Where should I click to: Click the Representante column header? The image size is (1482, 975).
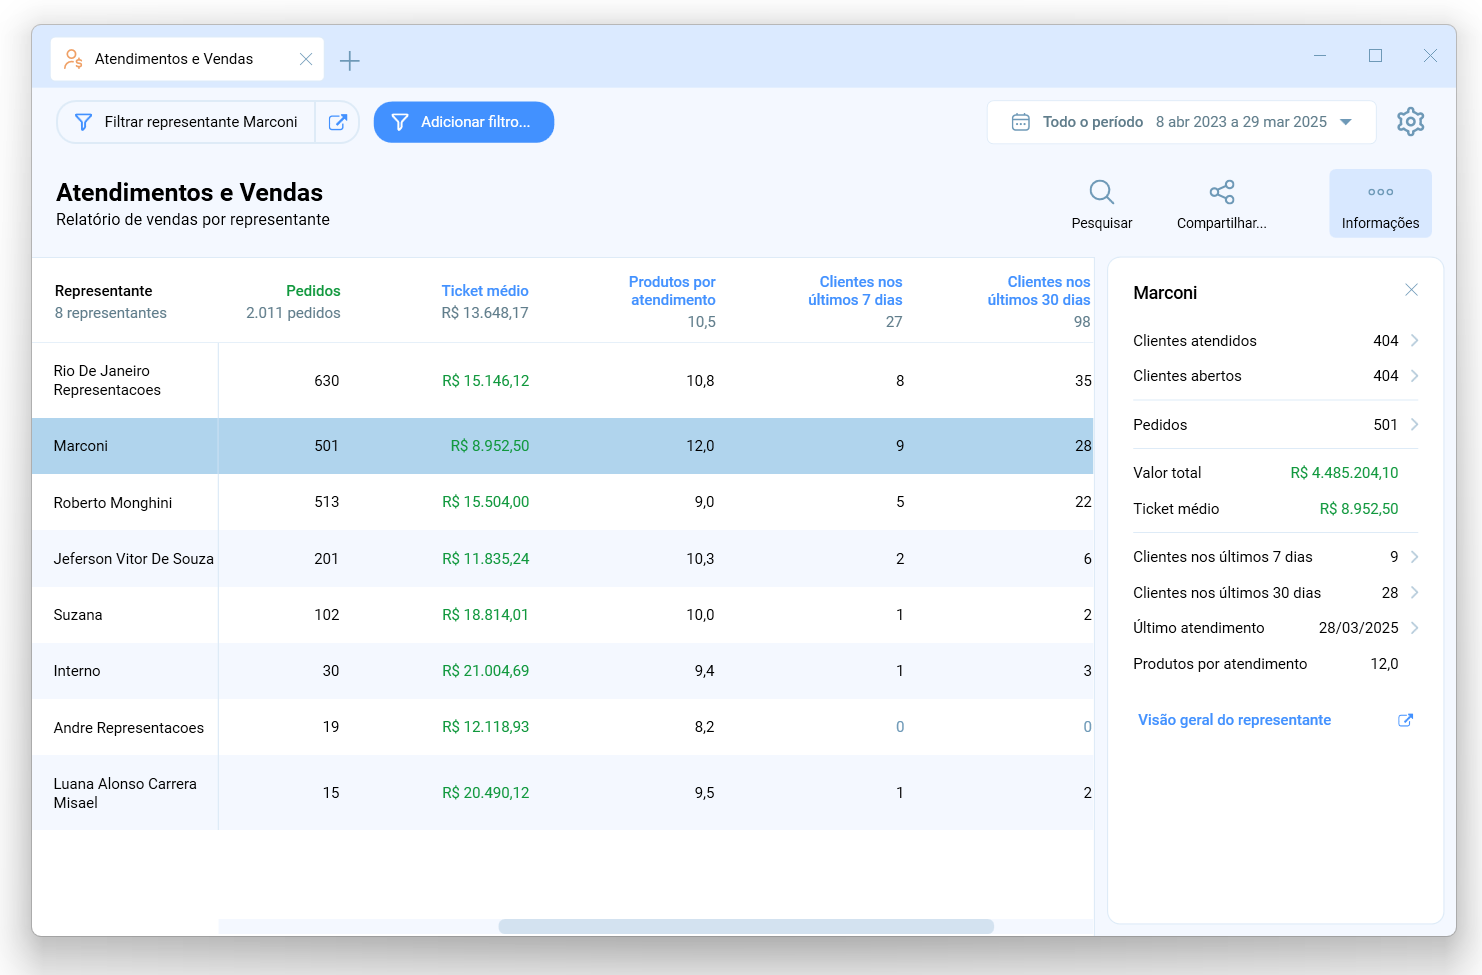103,291
